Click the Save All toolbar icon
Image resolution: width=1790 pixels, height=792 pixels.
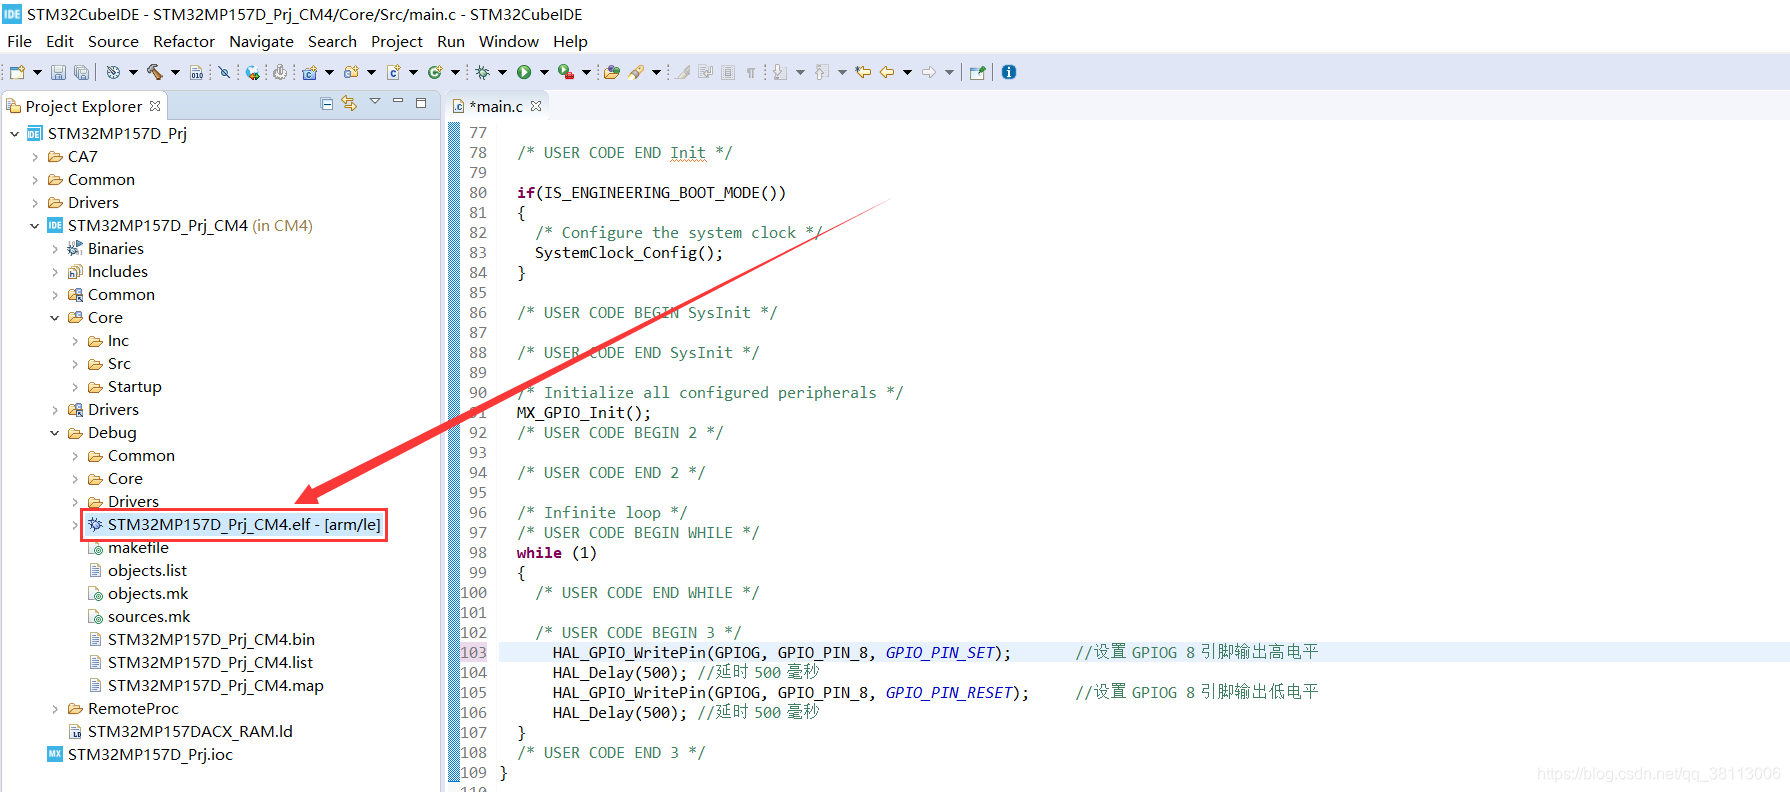pyautogui.click(x=82, y=72)
